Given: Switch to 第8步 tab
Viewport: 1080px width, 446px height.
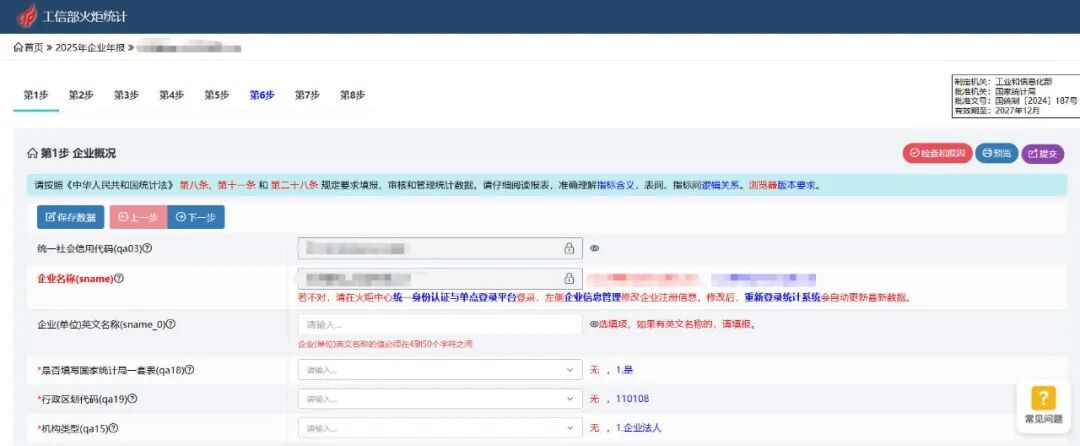Looking at the screenshot, I should click(352, 96).
